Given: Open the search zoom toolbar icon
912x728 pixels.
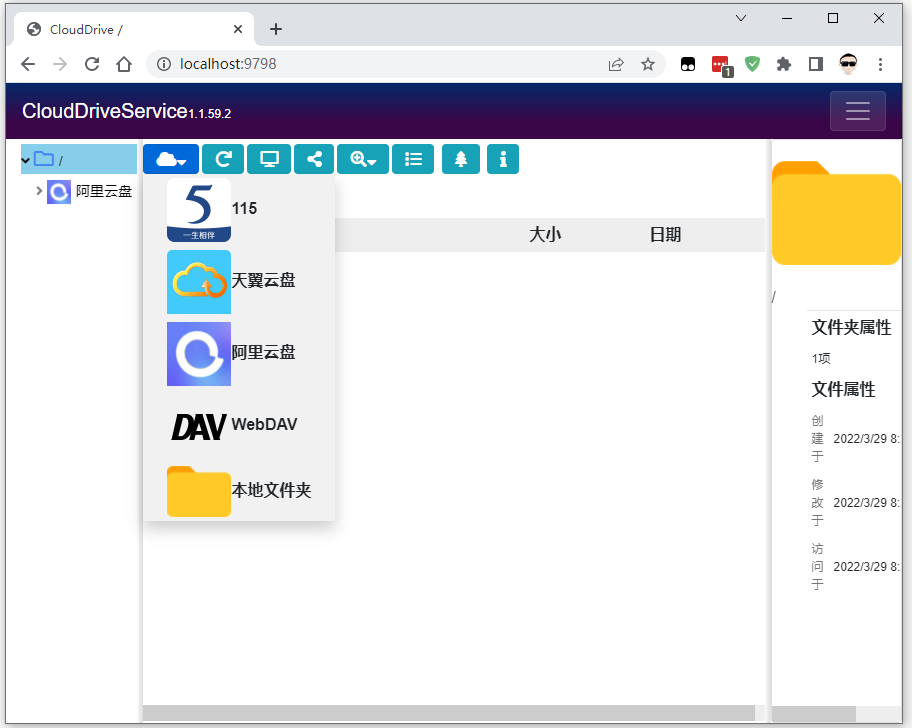Looking at the screenshot, I should coord(362,159).
